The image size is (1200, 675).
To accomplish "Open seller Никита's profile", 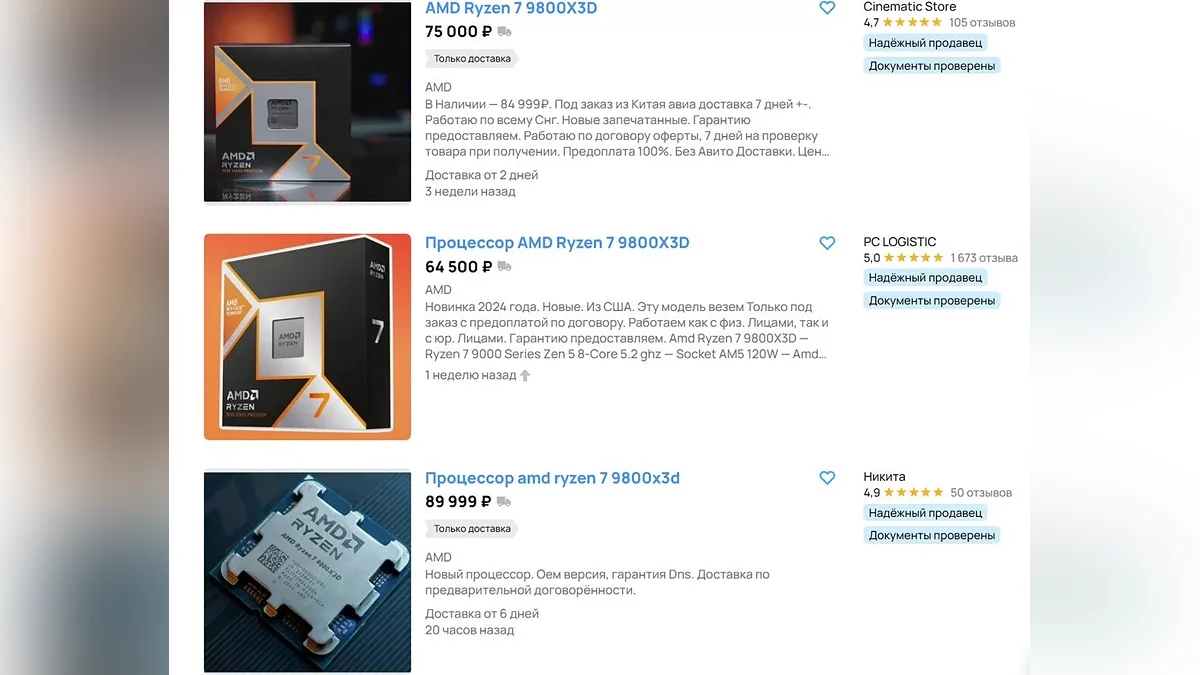I will tap(885, 477).
